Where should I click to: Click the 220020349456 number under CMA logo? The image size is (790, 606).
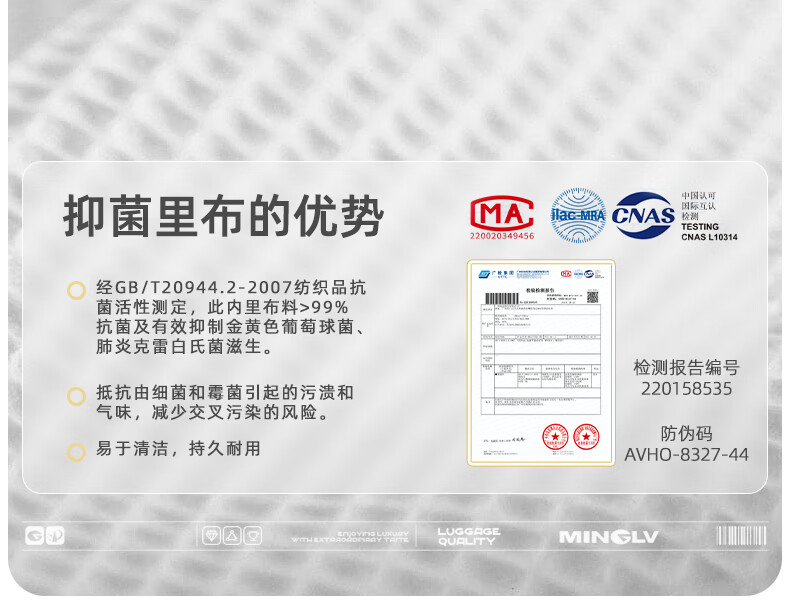[502, 236]
